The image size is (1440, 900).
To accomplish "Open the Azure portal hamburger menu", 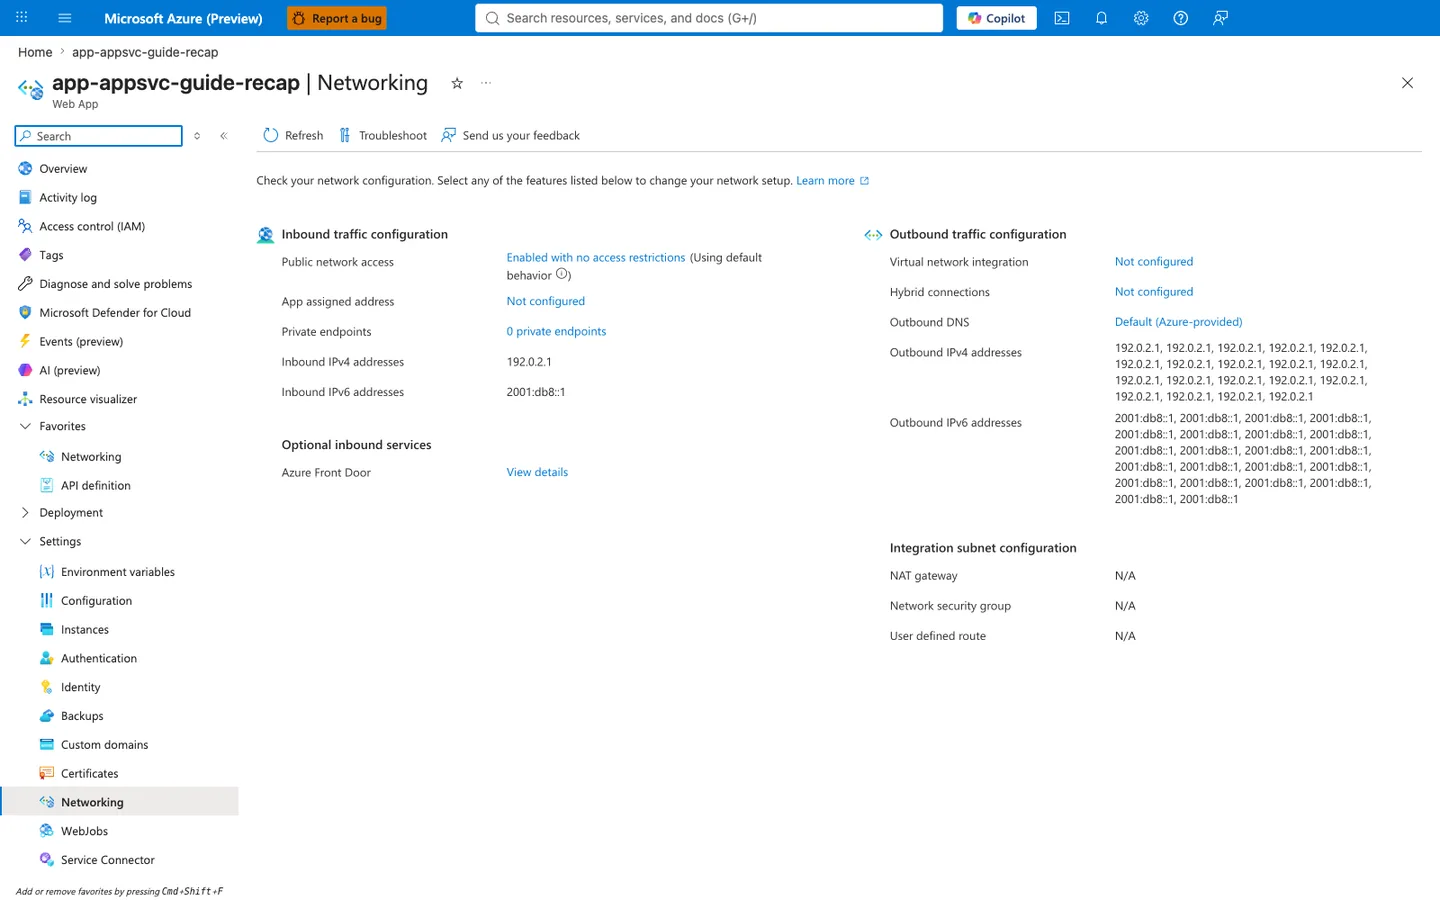I will pyautogui.click(x=65, y=18).
